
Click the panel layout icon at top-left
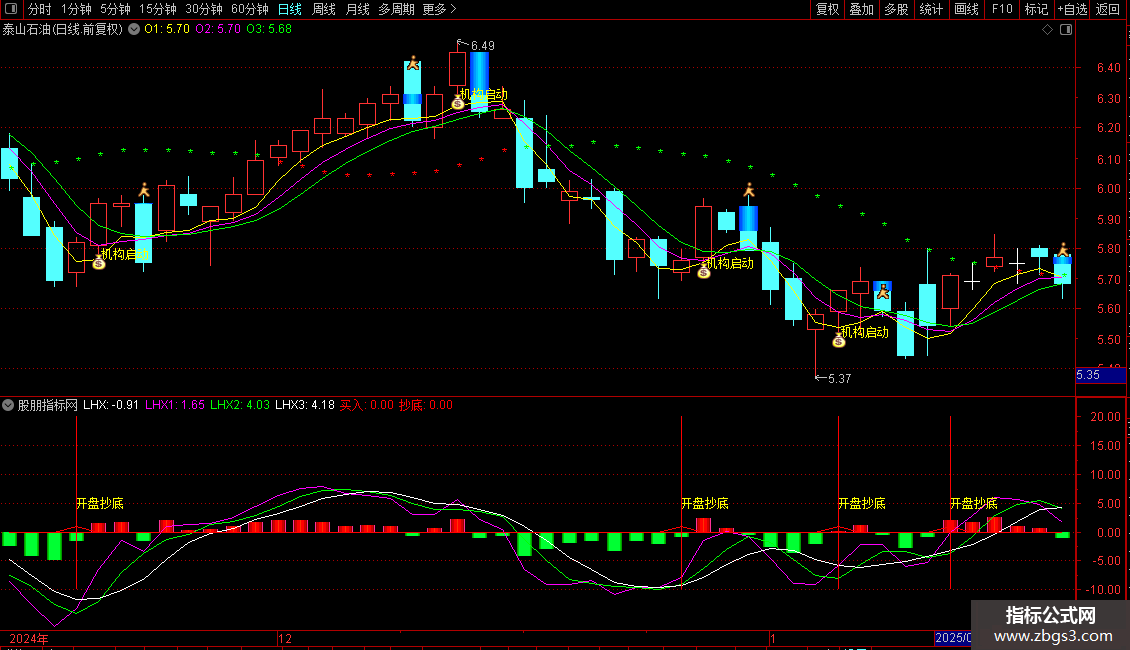(11, 9)
